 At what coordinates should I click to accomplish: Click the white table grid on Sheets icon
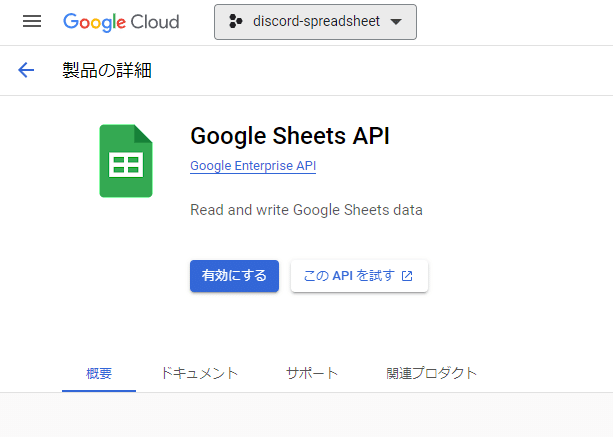coord(126,165)
